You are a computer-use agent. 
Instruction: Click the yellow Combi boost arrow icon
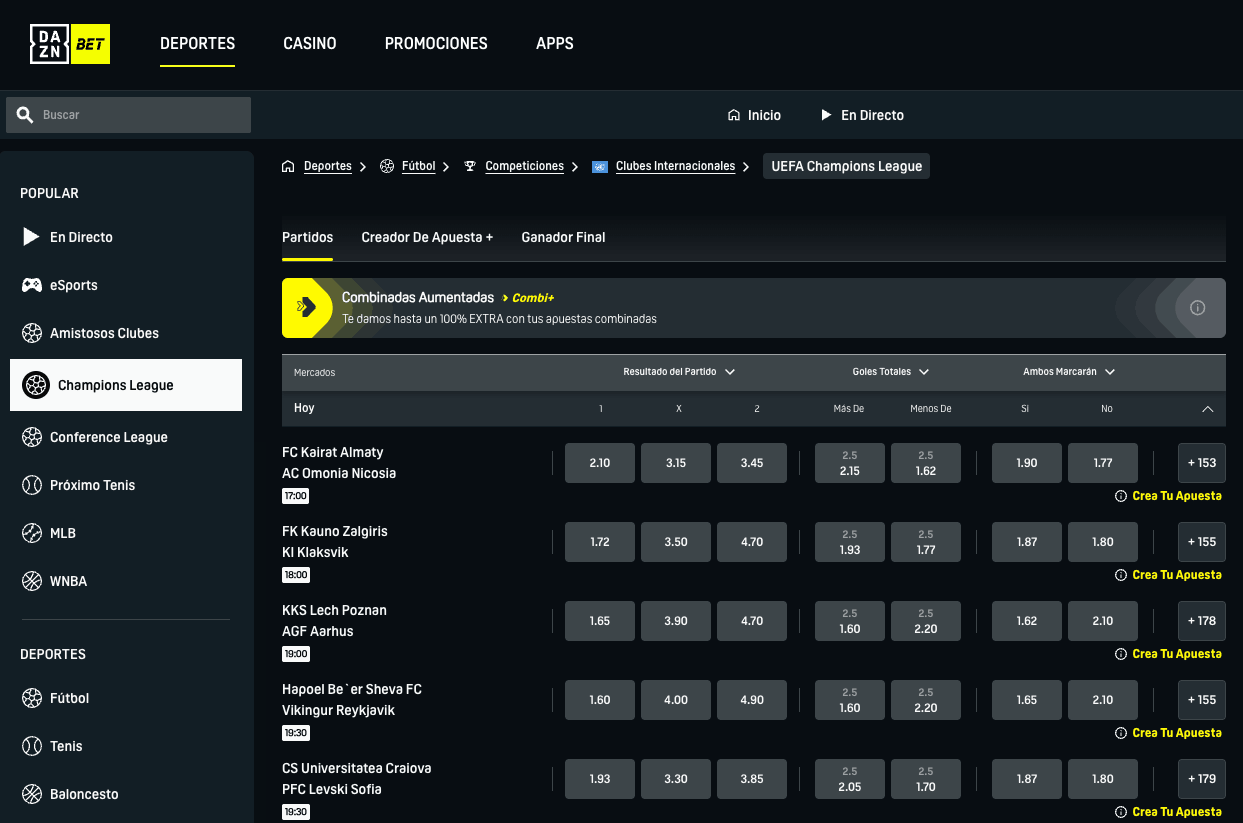(x=307, y=307)
